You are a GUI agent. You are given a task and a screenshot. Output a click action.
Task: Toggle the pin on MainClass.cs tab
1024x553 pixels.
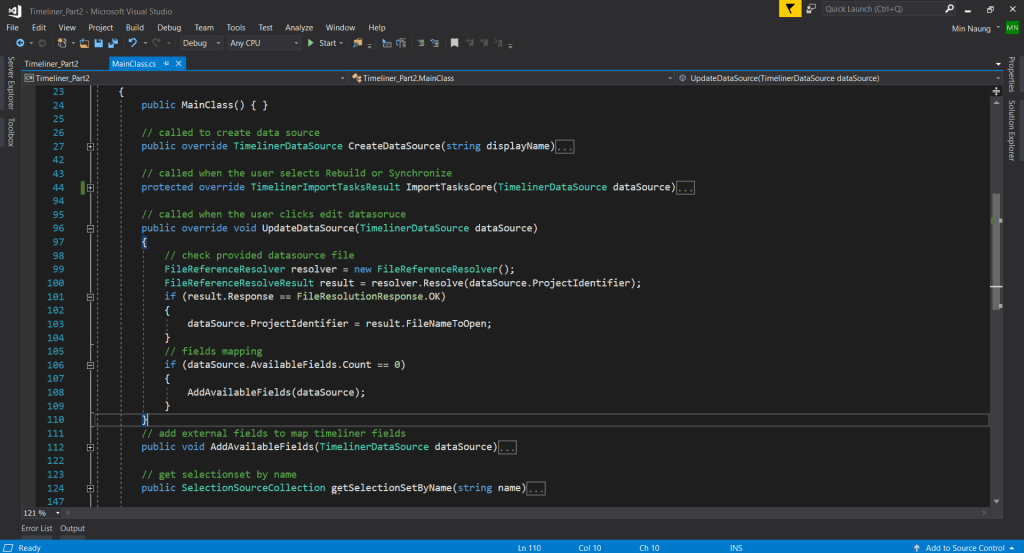click(x=165, y=63)
